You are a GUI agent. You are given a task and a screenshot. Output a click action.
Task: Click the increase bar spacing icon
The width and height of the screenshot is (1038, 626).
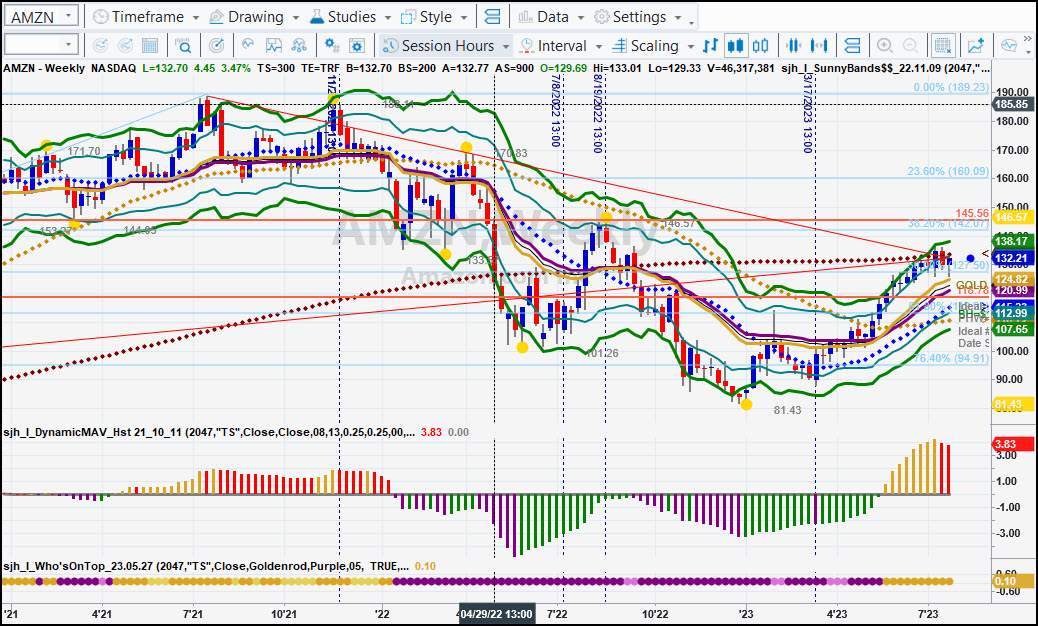pos(820,45)
